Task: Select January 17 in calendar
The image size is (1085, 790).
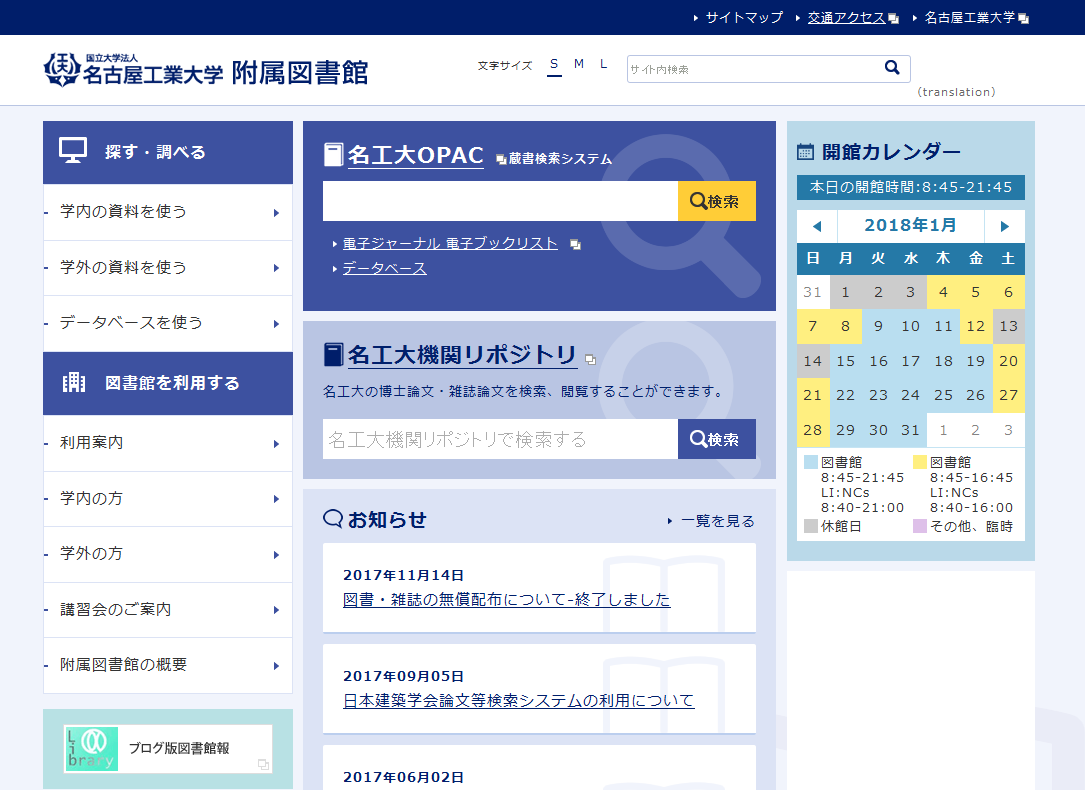Action: (910, 360)
